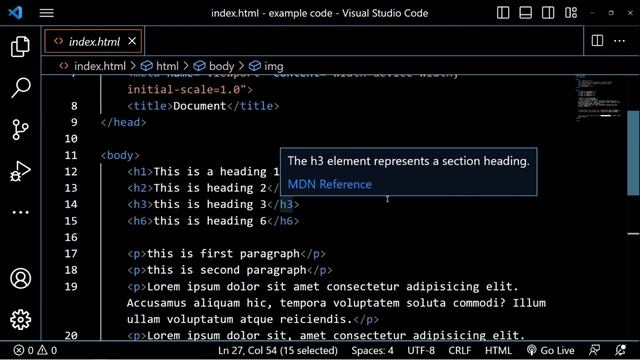Image resolution: width=640 pixels, height=360 pixels.
Task: Click hover tooltip text about h3 element
Action: click(x=409, y=161)
